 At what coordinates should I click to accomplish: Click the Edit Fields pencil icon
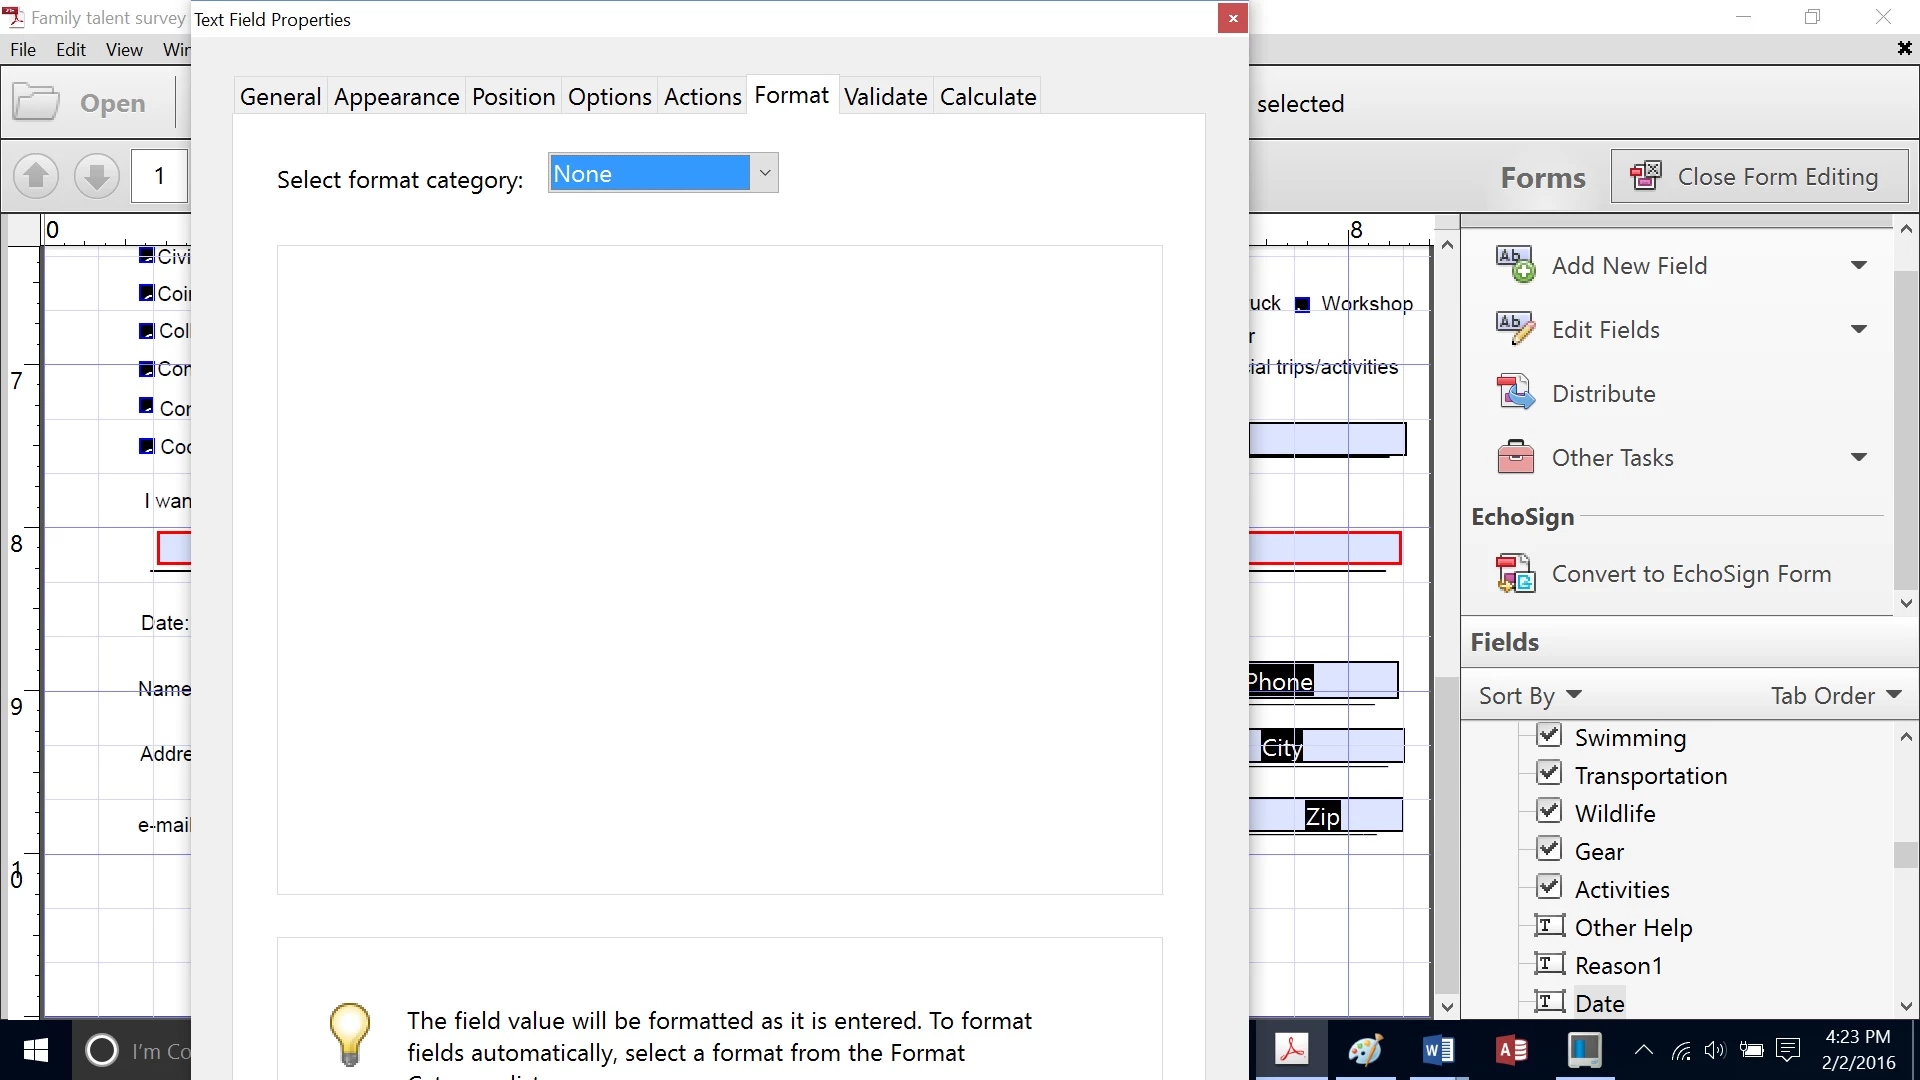[1515, 329]
